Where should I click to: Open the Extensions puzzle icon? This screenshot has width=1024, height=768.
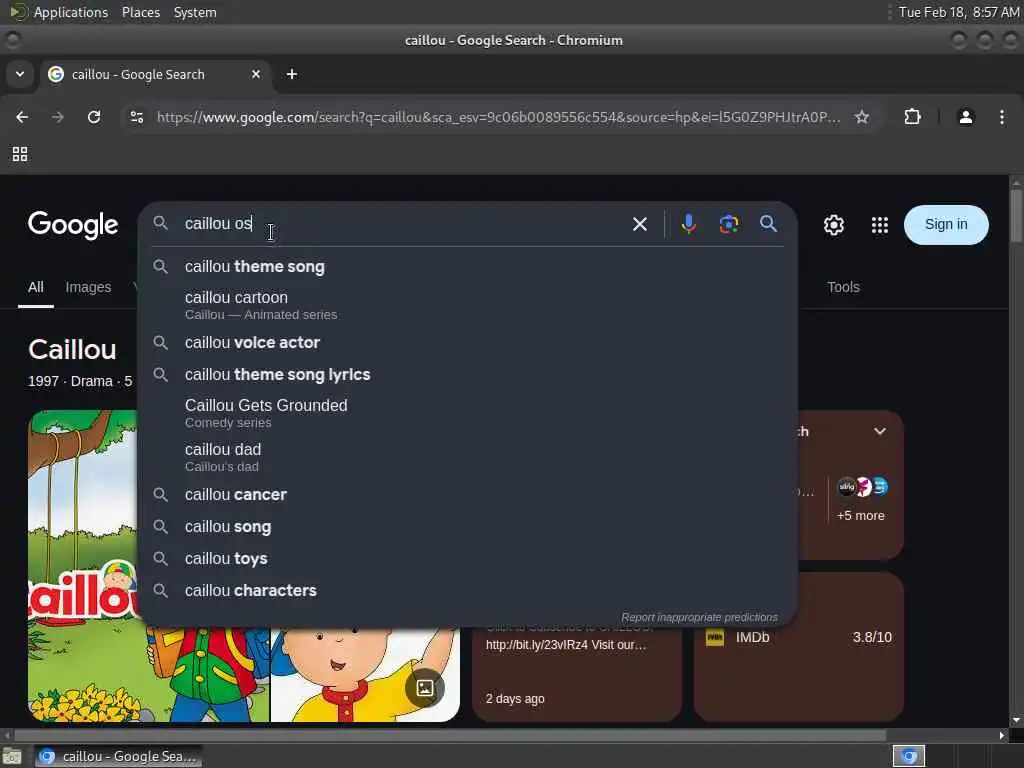[912, 117]
